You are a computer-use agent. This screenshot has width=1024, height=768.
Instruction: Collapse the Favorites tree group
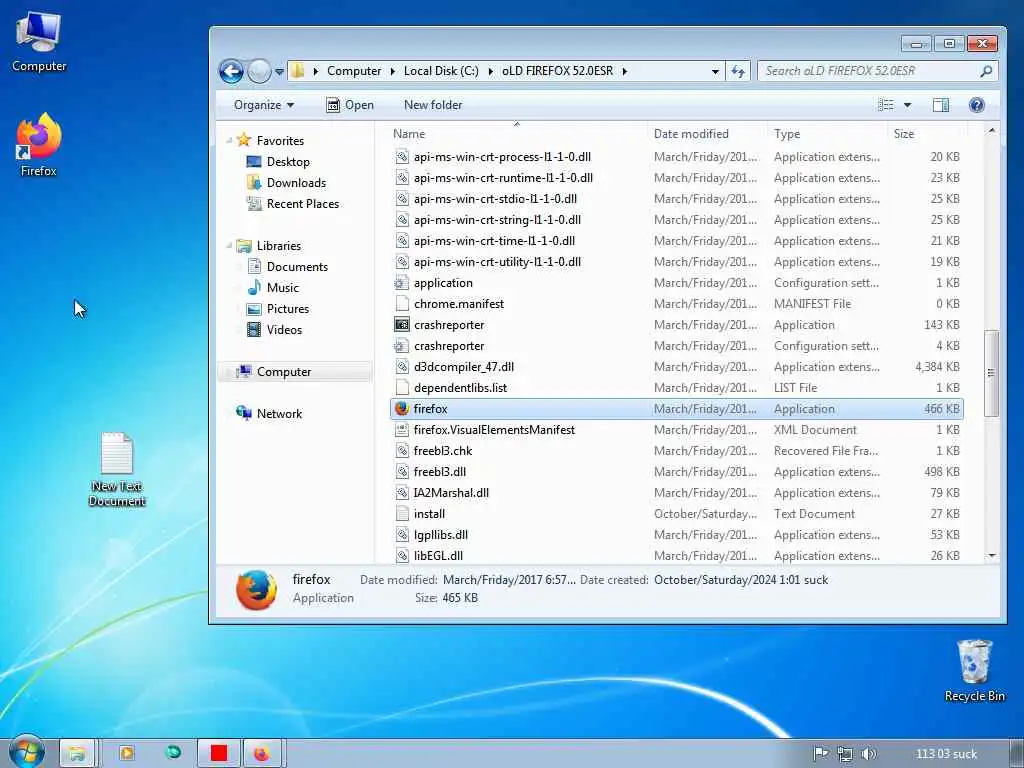coord(229,140)
